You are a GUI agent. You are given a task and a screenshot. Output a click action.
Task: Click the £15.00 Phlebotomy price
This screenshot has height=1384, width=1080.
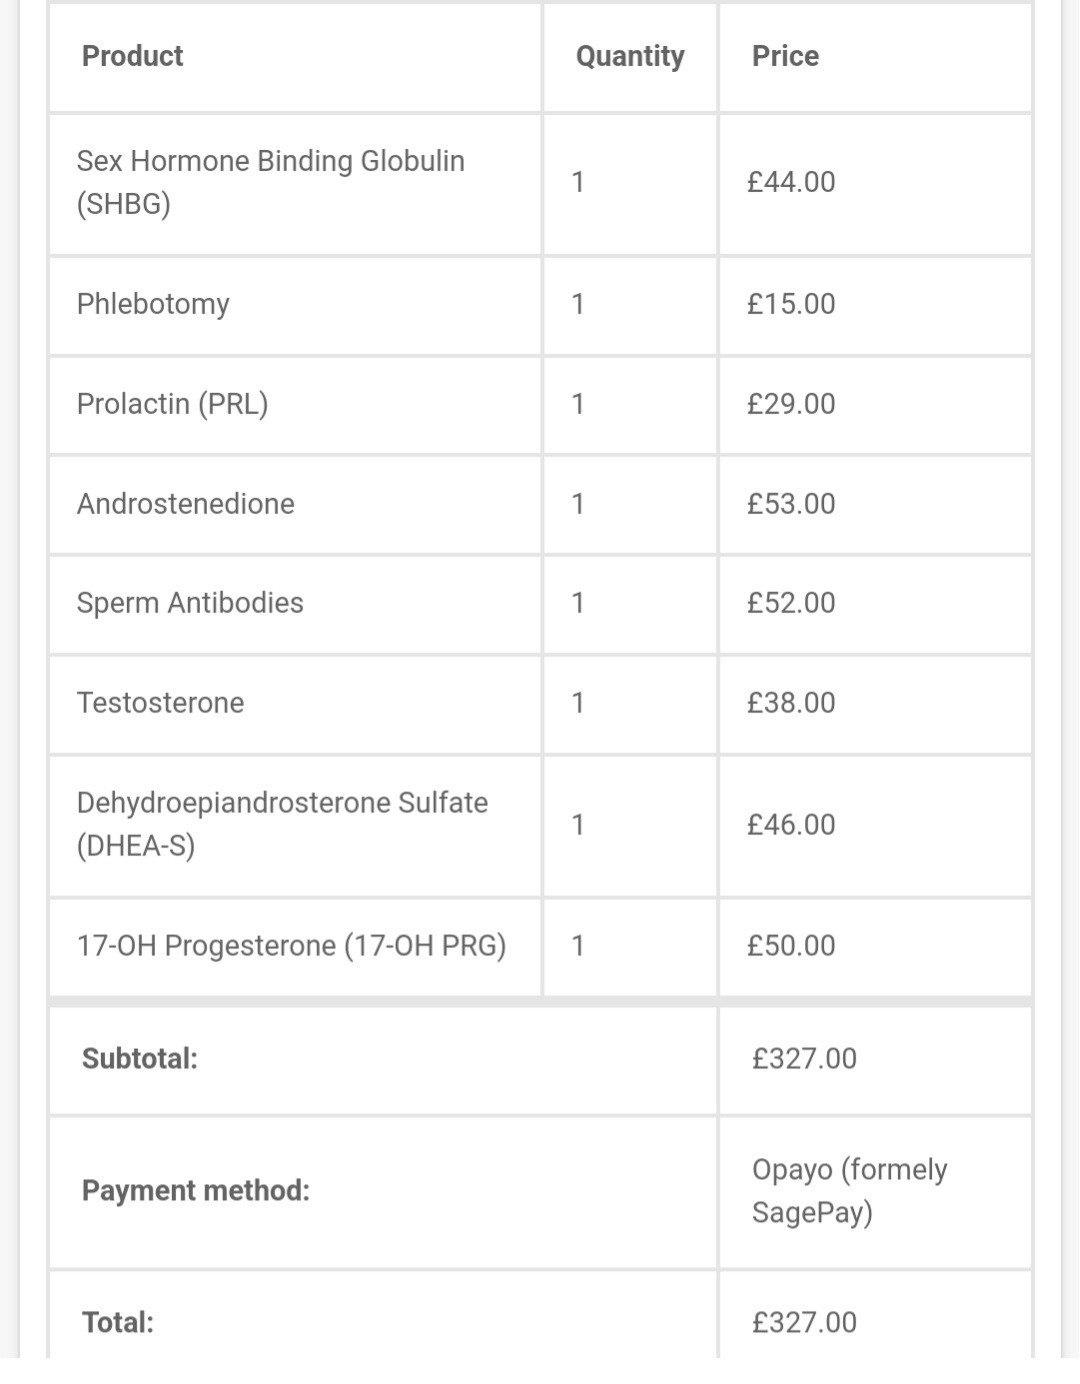pos(791,304)
